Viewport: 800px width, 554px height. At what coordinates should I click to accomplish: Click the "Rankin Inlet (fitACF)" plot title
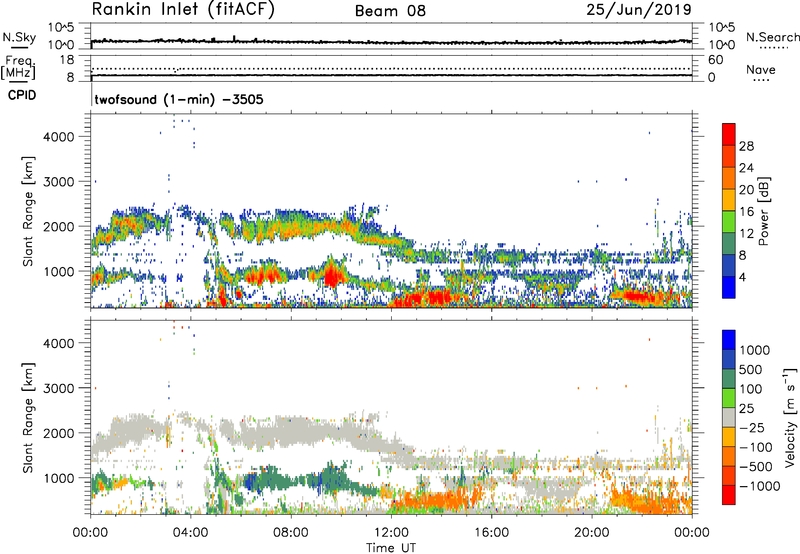coord(183,10)
